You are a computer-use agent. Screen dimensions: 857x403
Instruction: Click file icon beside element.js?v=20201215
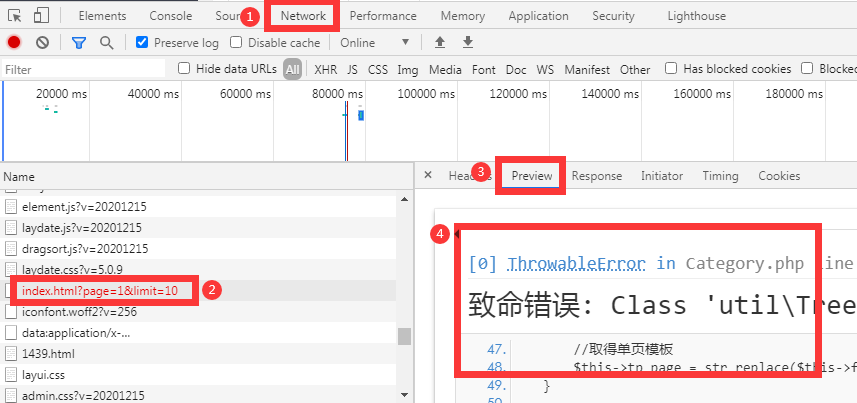(x=11, y=207)
